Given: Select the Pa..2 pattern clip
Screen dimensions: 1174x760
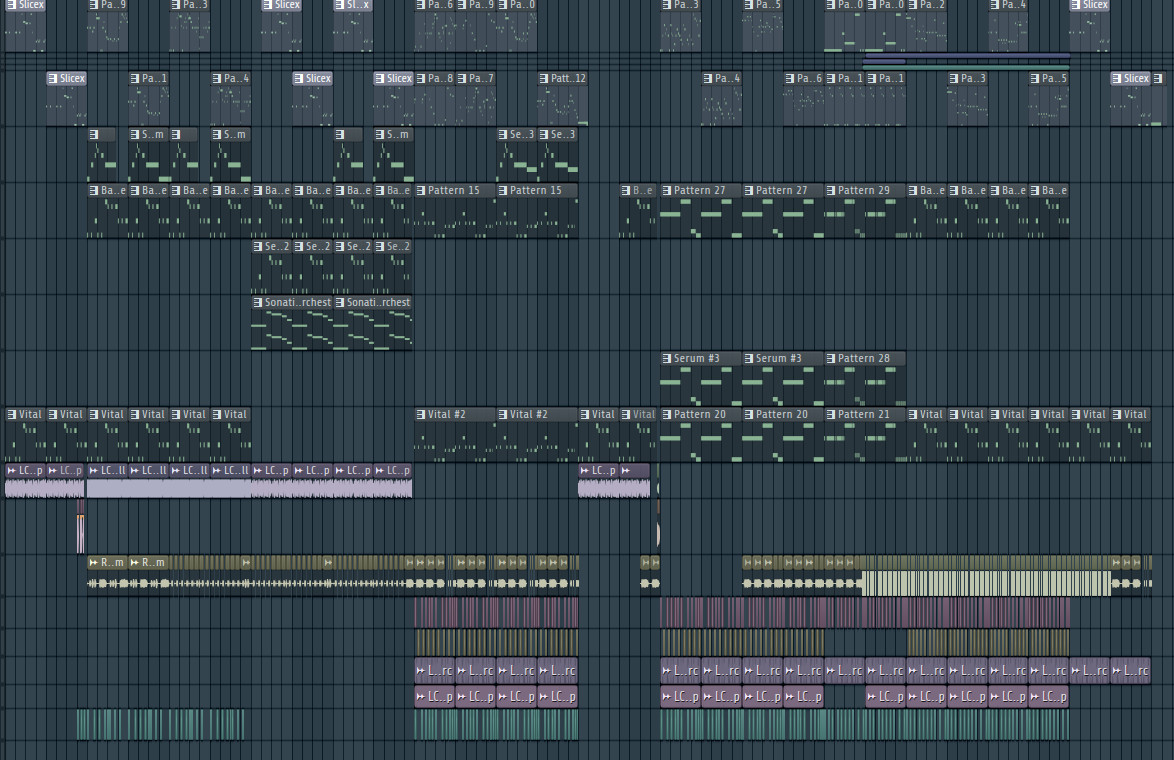Looking at the screenshot, I should (x=926, y=25).
